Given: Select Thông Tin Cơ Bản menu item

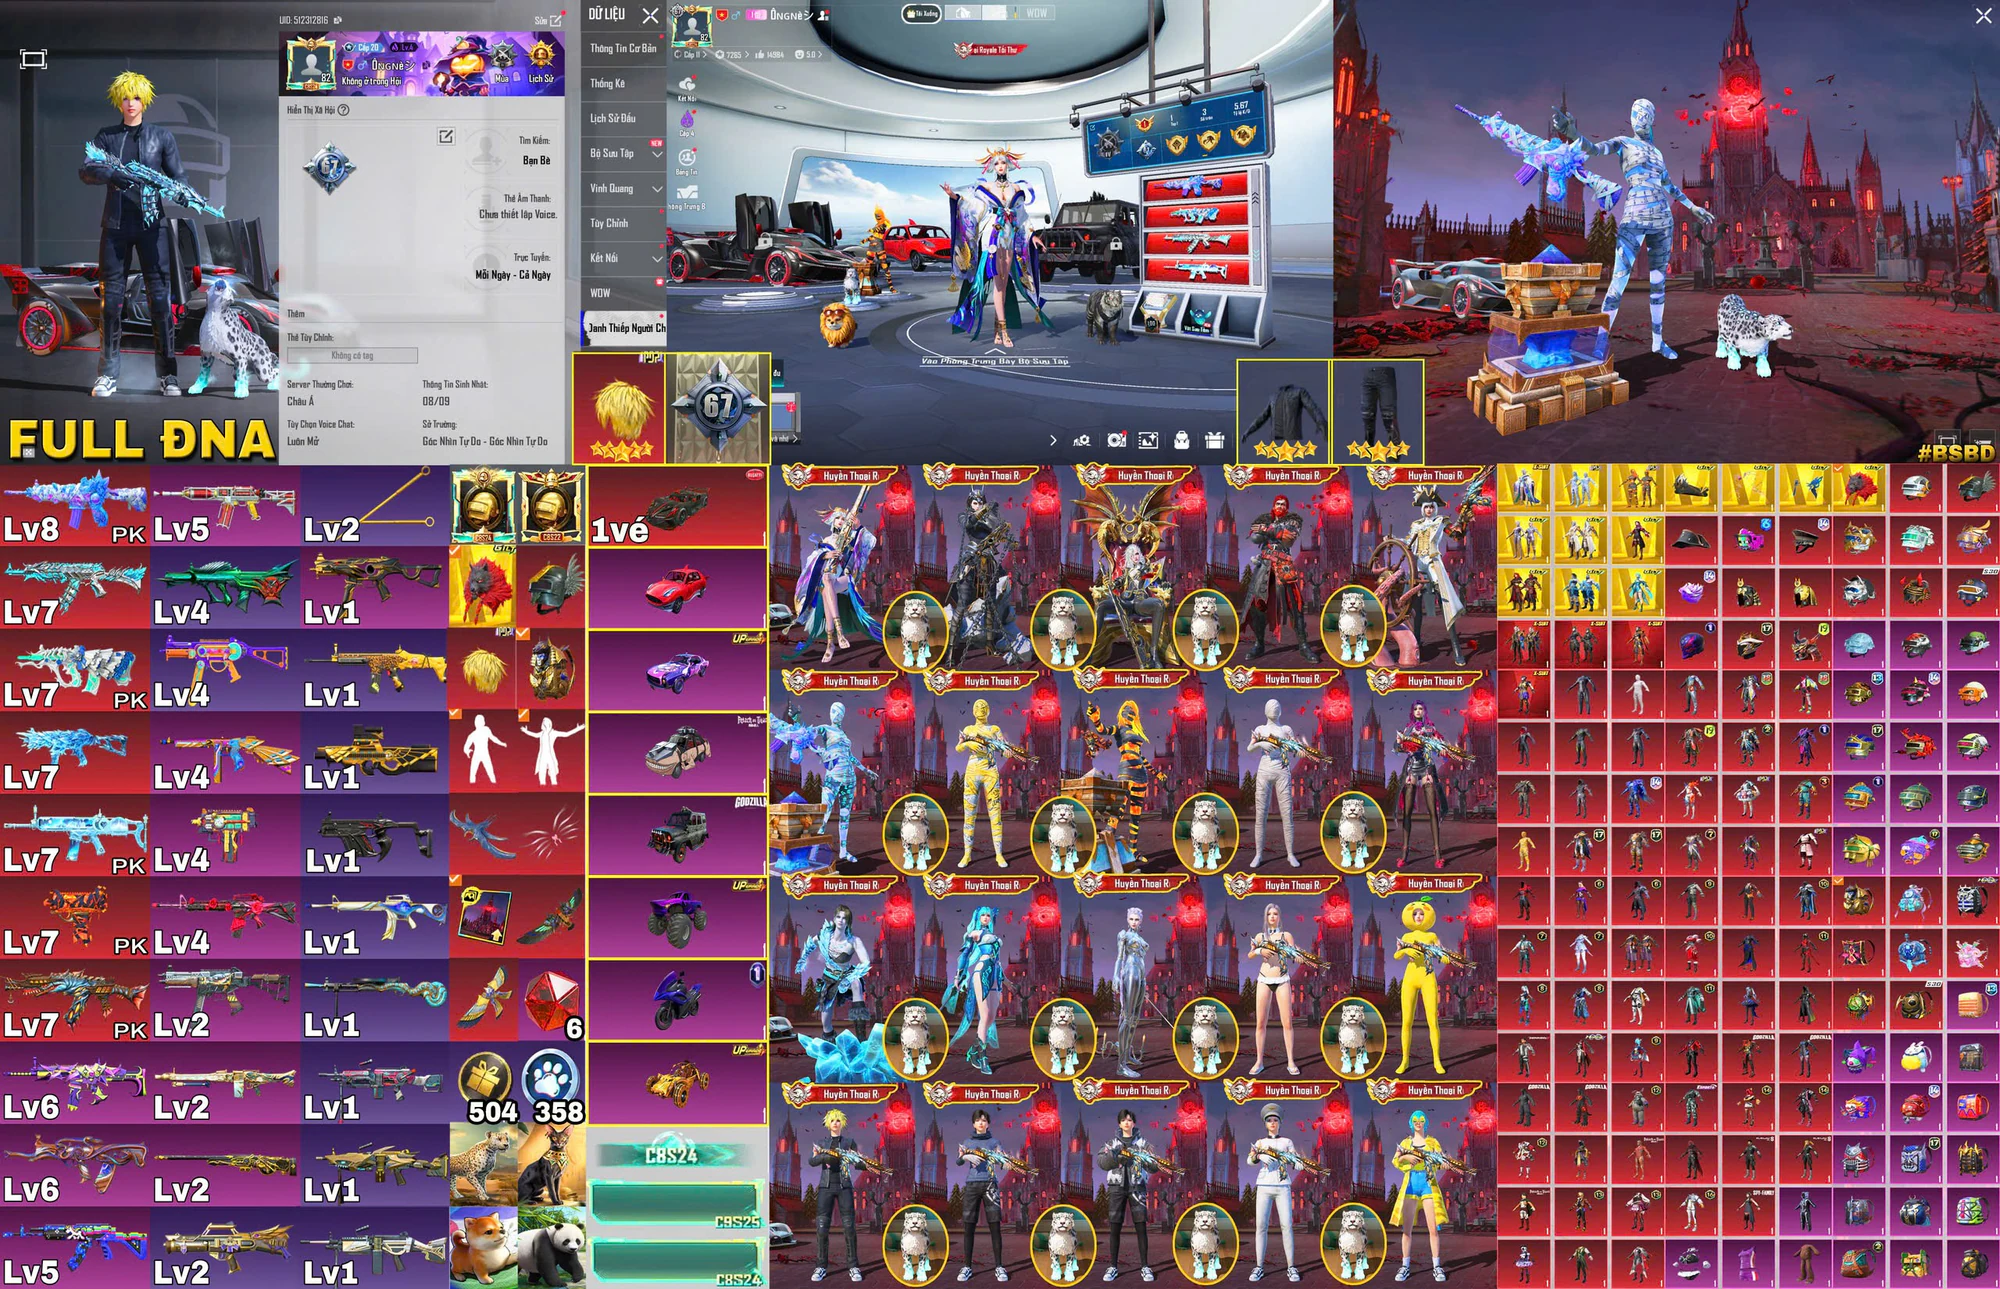Looking at the screenshot, I should (x=623, y=48).
